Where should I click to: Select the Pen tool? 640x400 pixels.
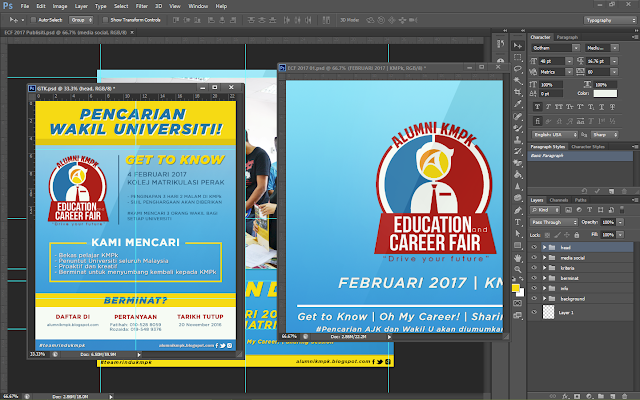pos(518,210)
